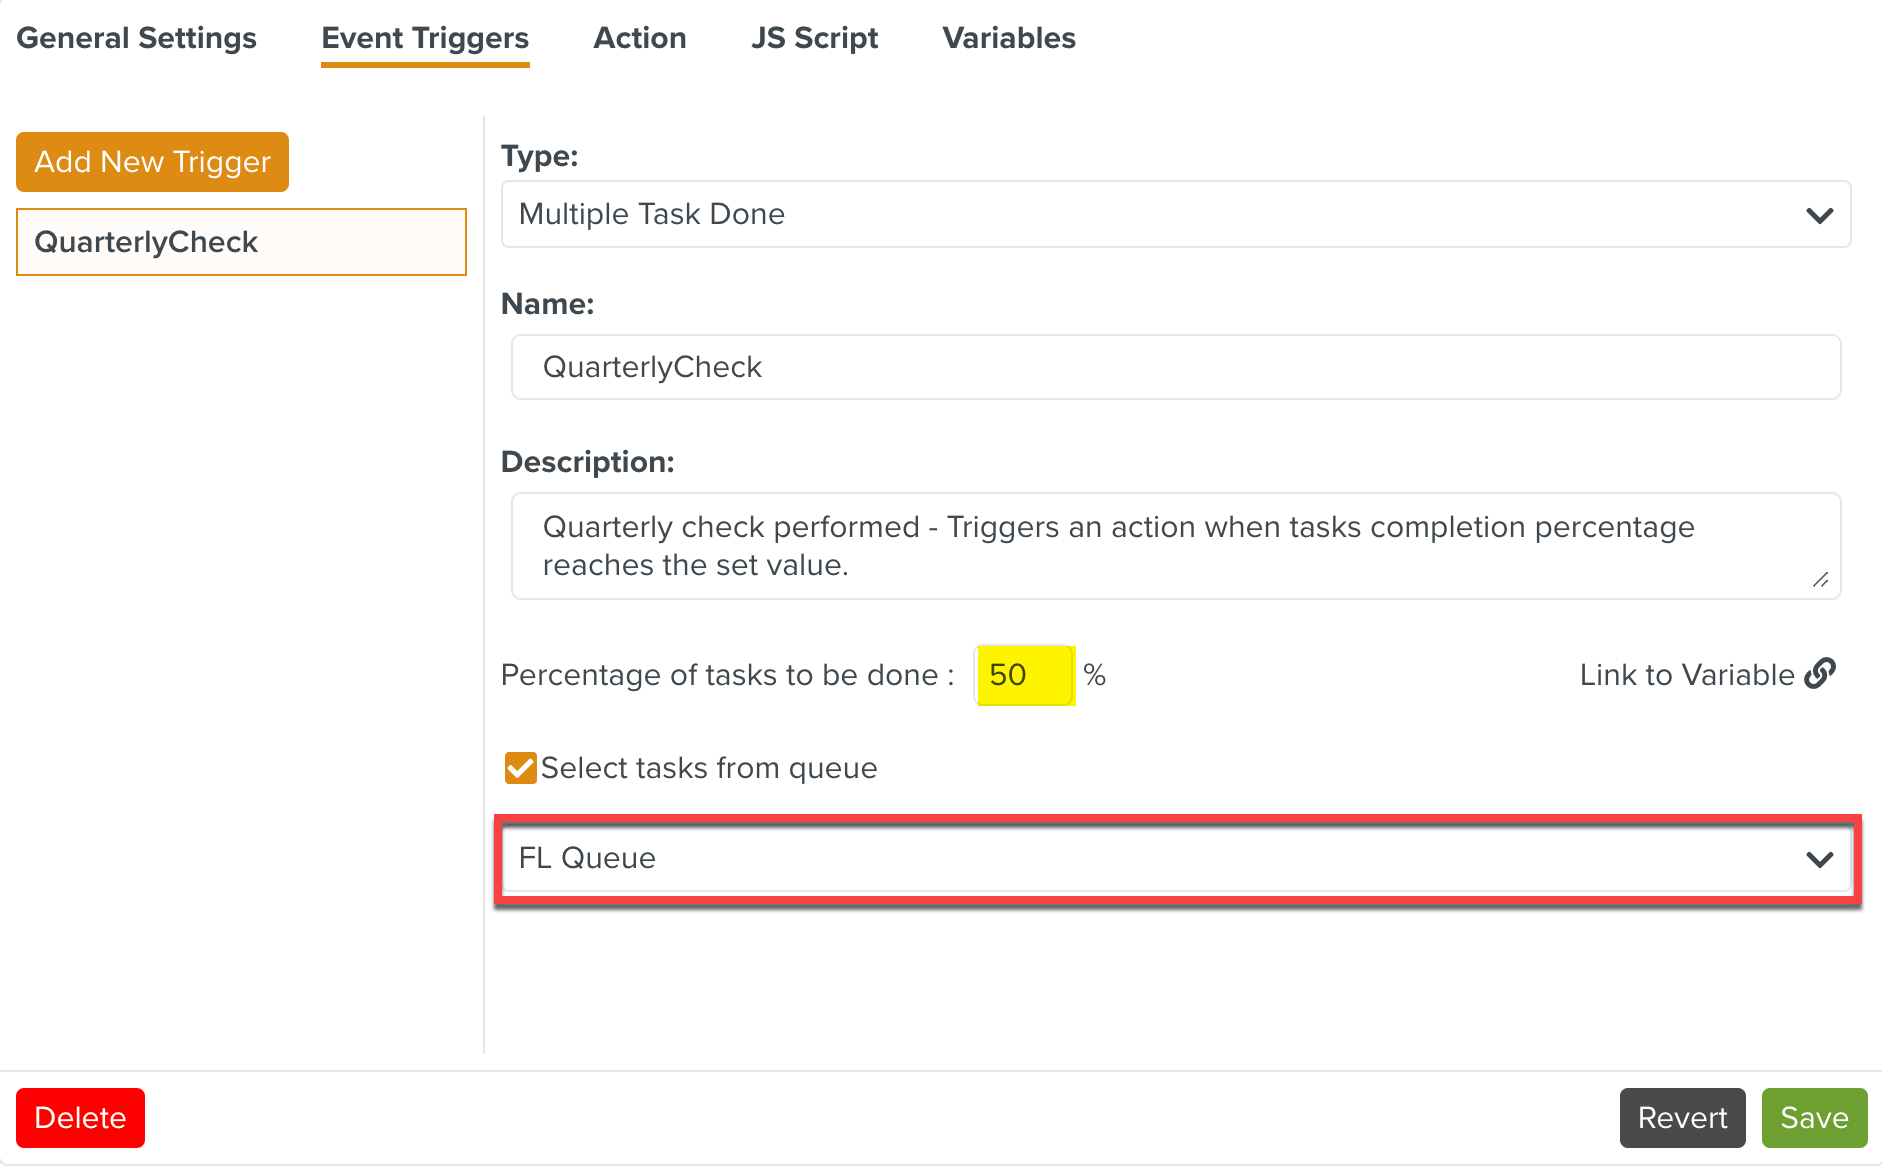Click inside the Description text area

coord(1175,546)
